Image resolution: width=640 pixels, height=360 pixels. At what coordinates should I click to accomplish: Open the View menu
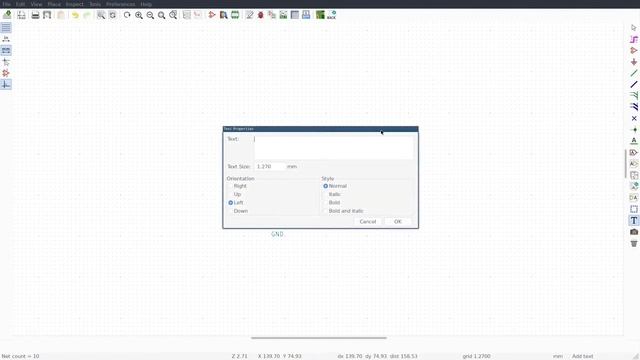[x=36, y=4]
